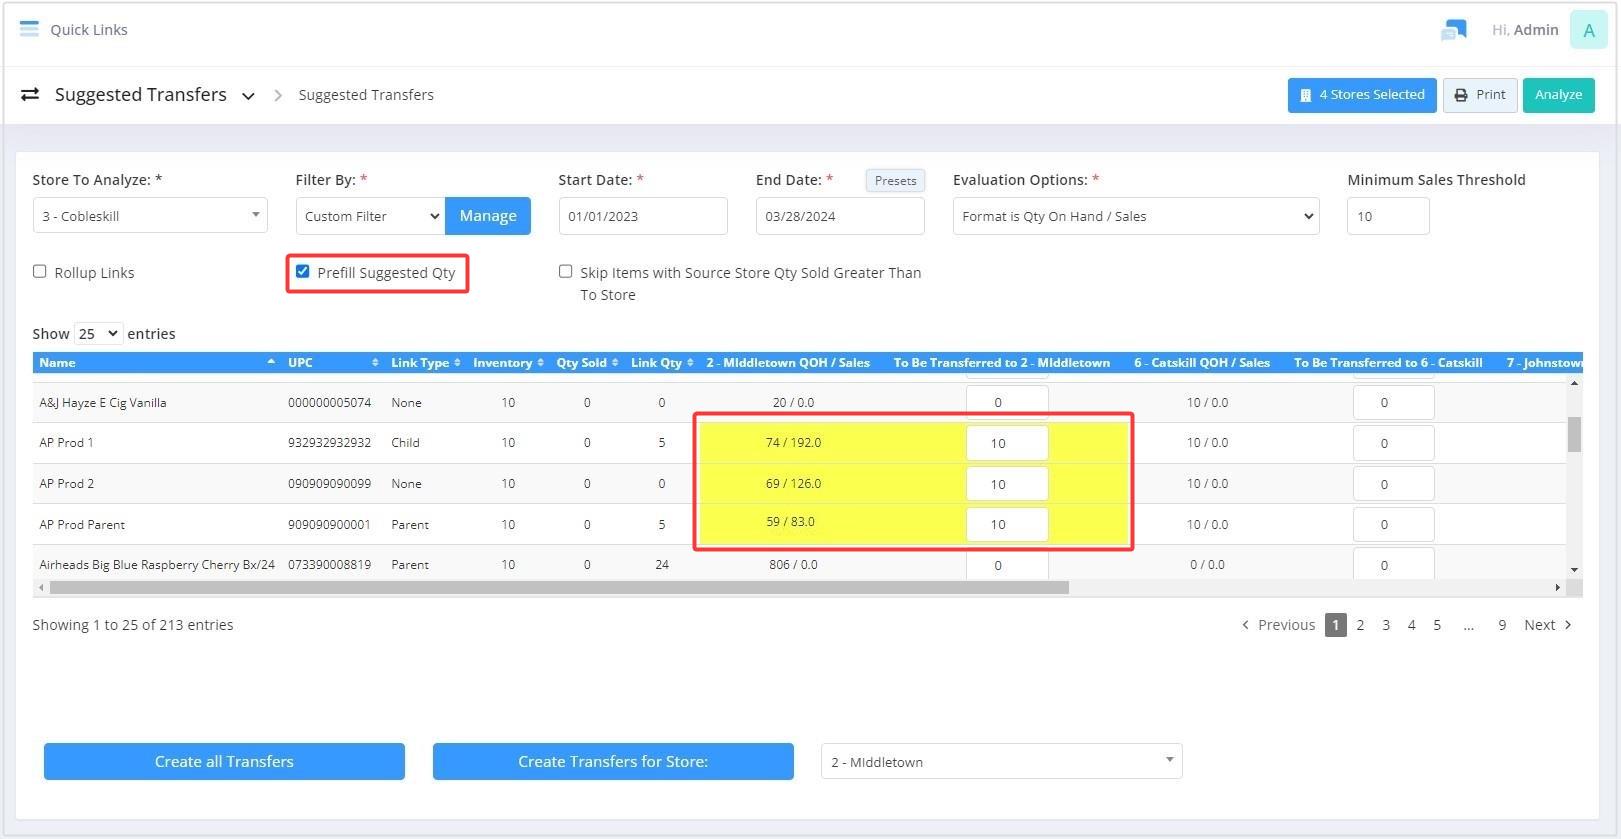Click Create all Transfers

click(224, 761)
